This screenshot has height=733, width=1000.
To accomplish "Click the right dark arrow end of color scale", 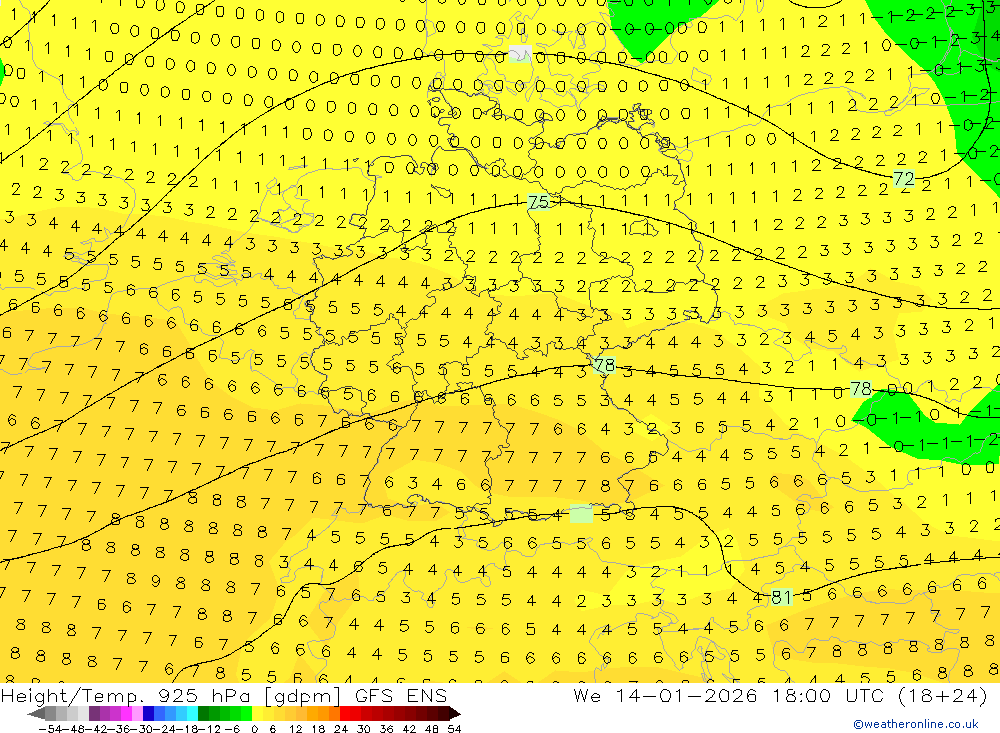I will coord(455,713).
